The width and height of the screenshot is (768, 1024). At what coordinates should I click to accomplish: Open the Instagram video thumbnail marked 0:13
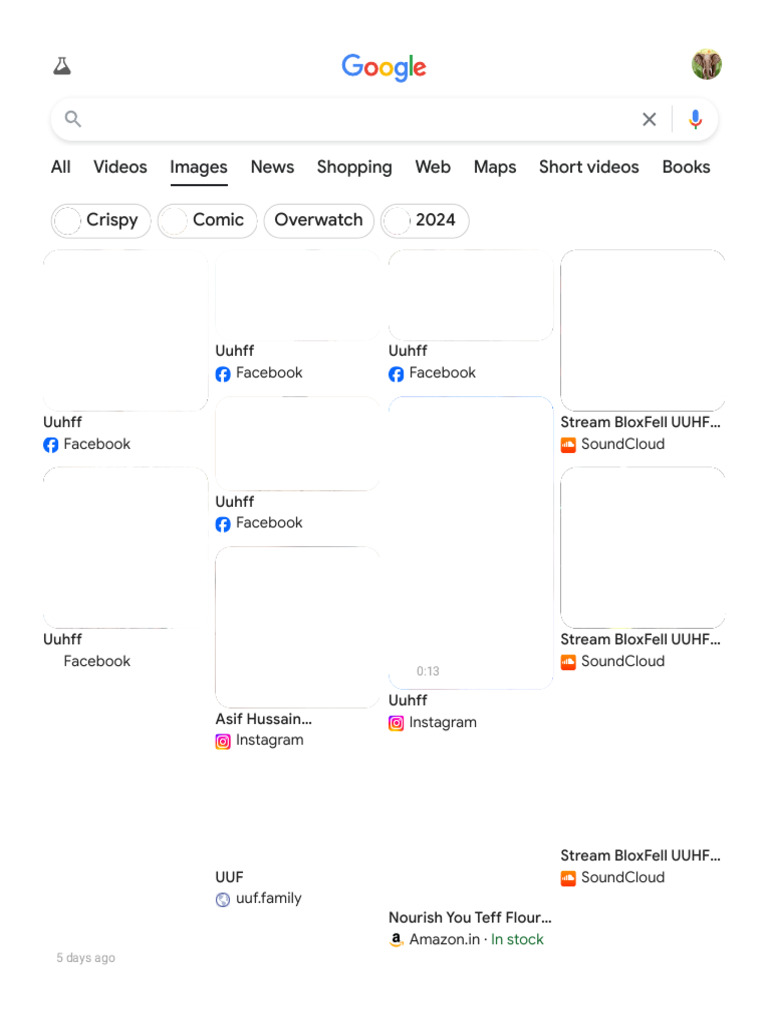pos(470,543)
